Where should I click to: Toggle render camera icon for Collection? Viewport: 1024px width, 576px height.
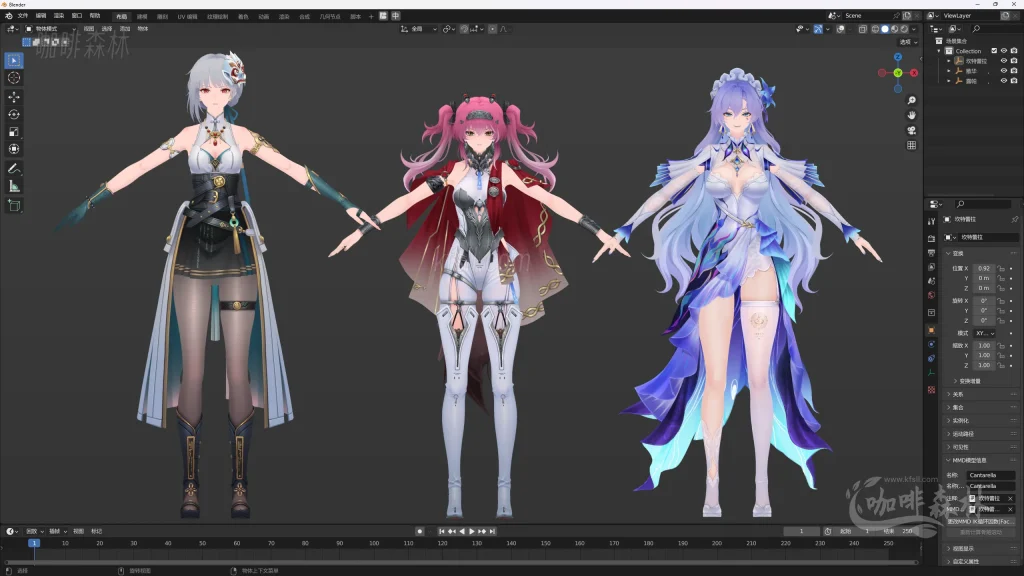tap(1014, 51)
